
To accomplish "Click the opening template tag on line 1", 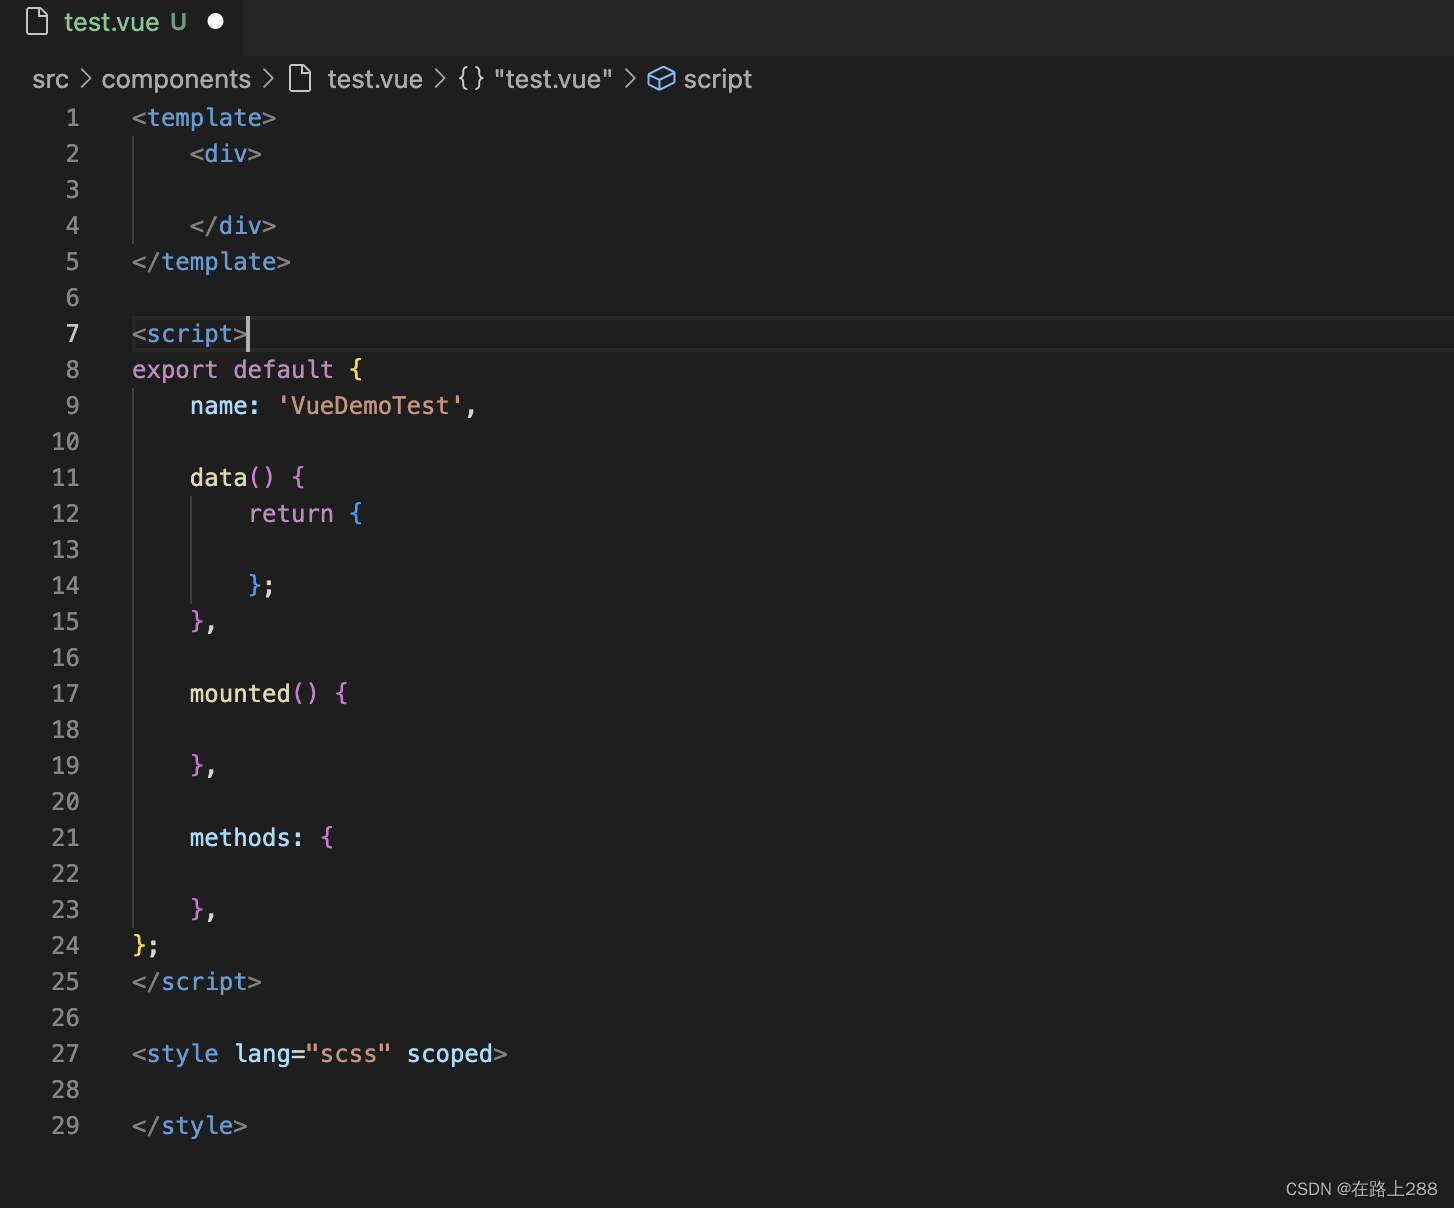I will [204, 118].
